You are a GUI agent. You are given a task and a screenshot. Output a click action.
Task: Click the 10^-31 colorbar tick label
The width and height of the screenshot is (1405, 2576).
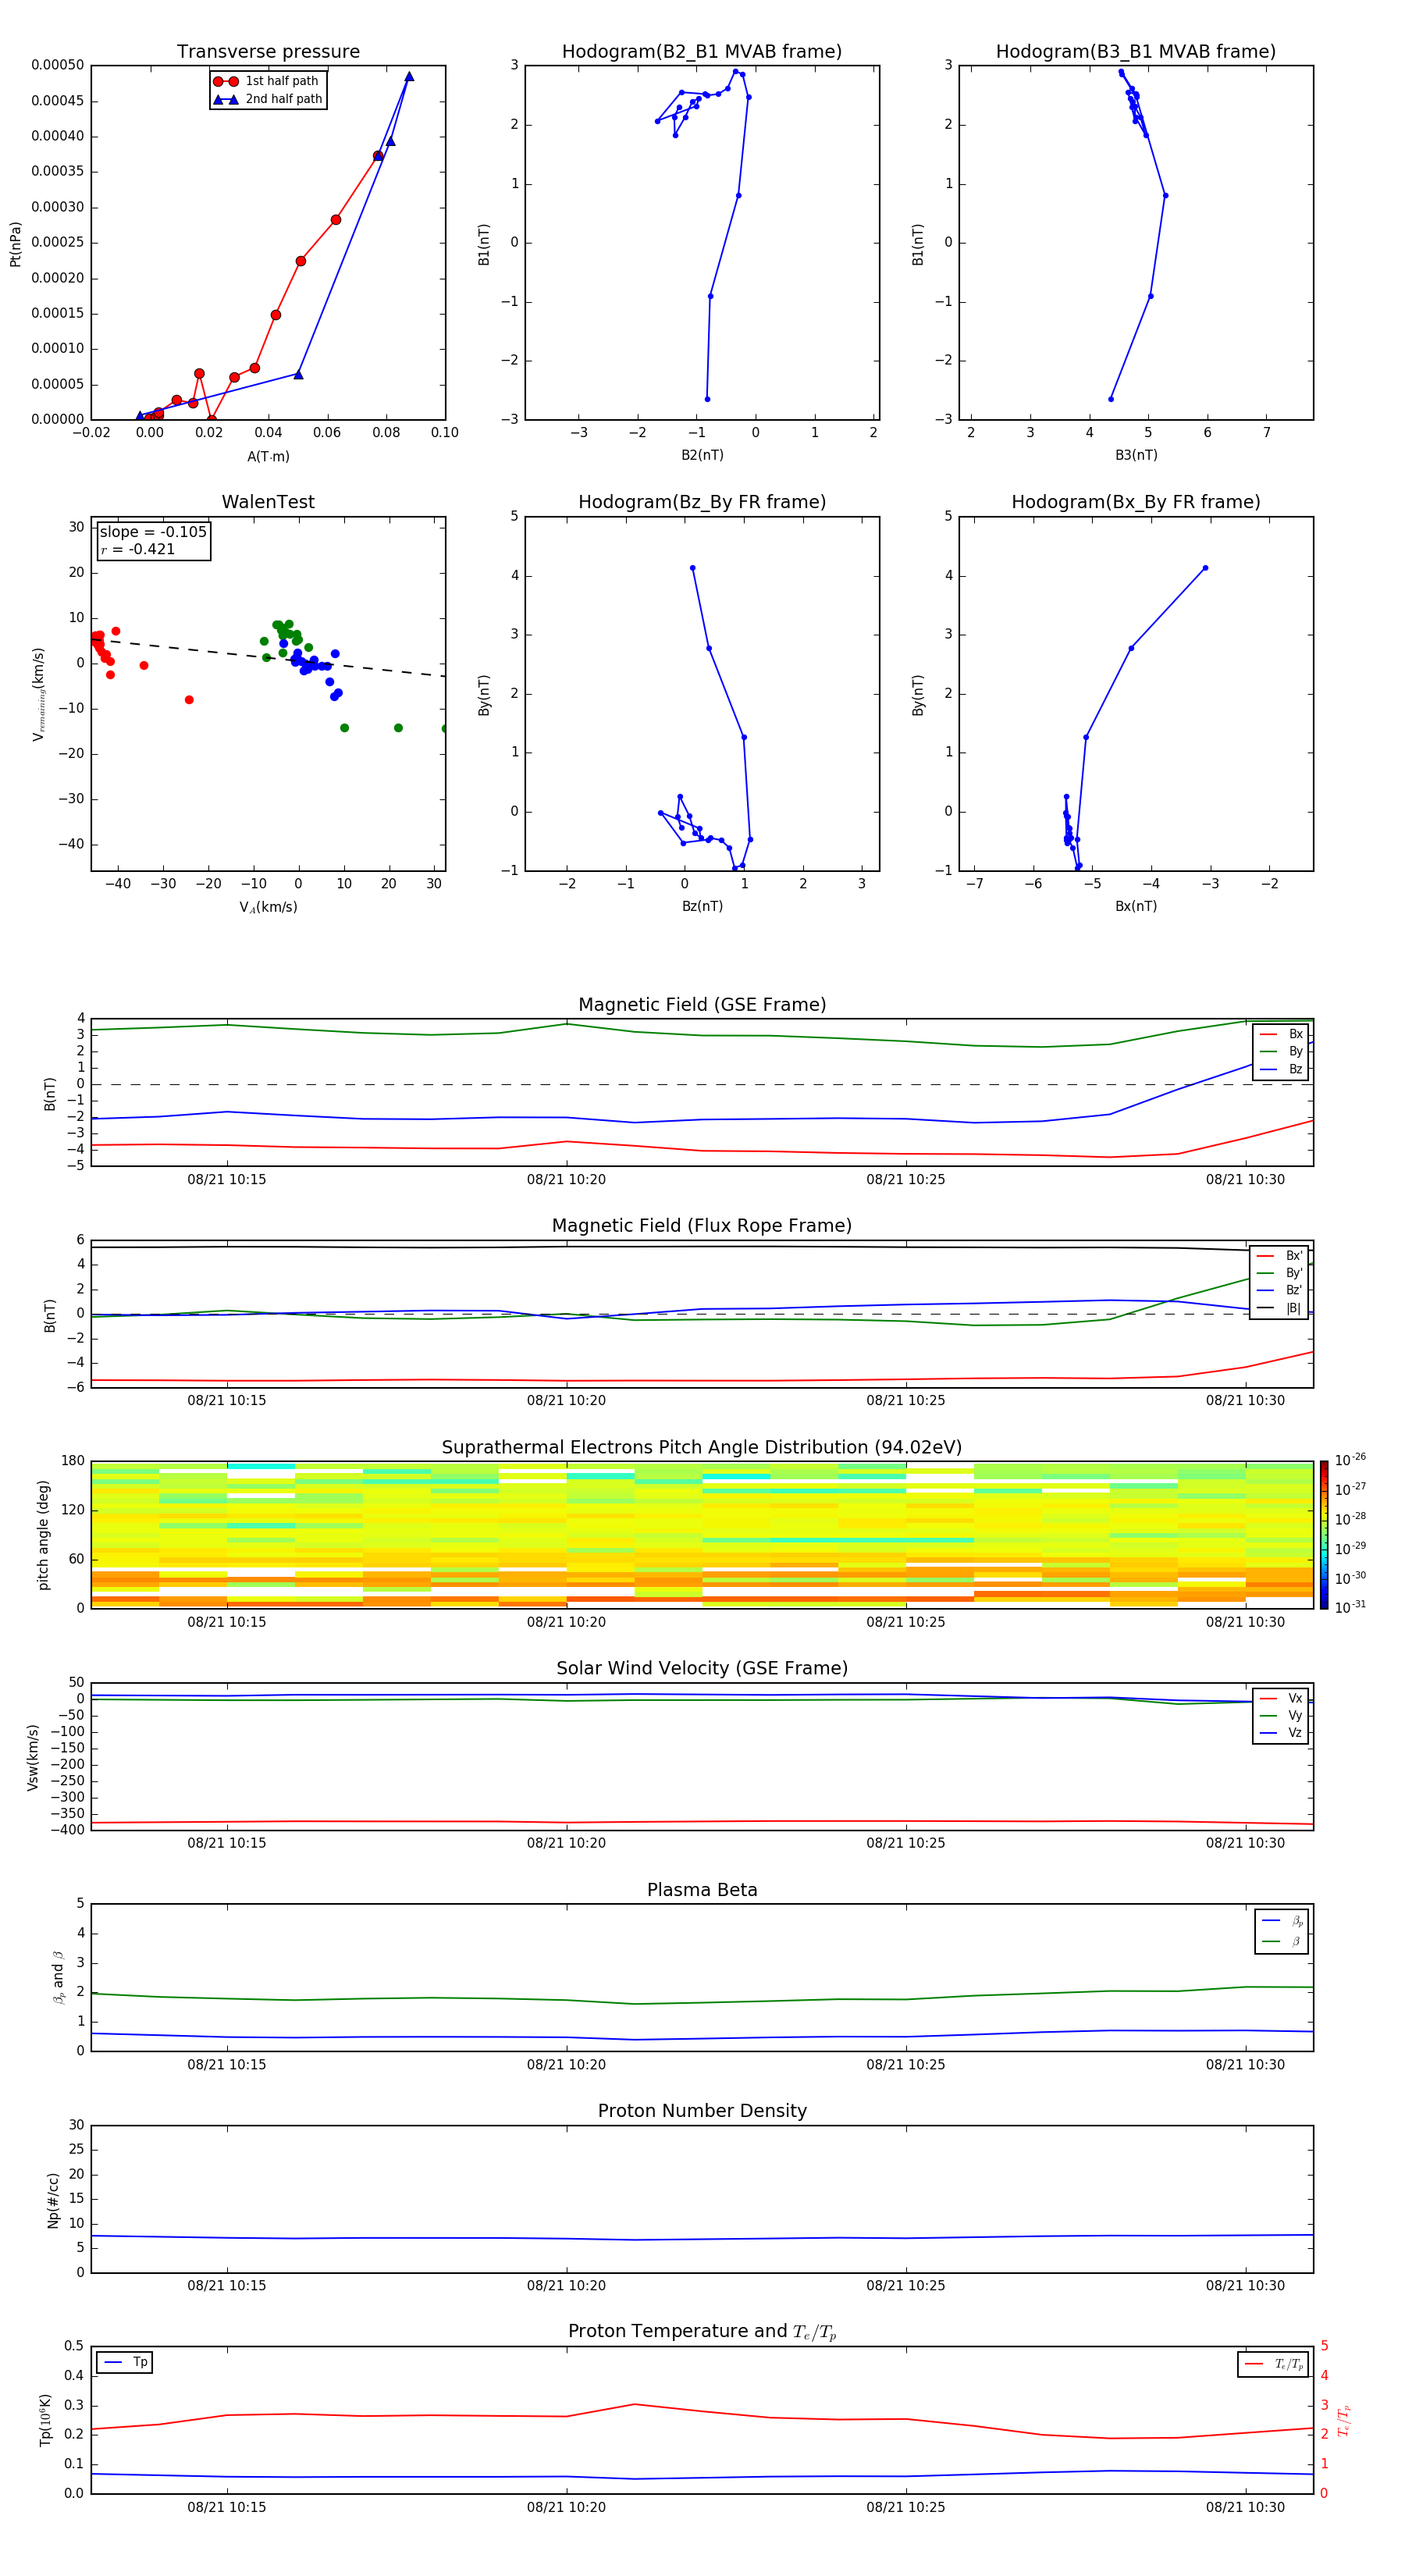pos(1350,1607)
